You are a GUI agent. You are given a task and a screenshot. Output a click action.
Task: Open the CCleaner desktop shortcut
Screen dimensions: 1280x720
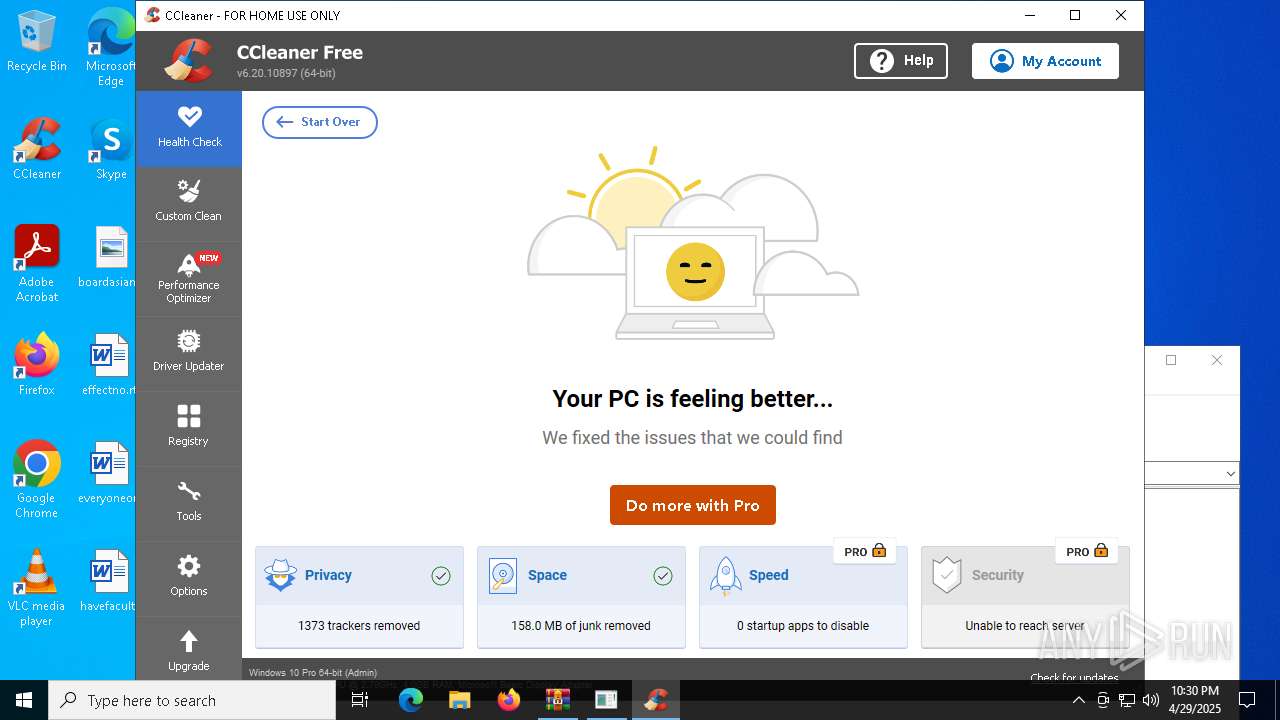[x=37, y=149]
